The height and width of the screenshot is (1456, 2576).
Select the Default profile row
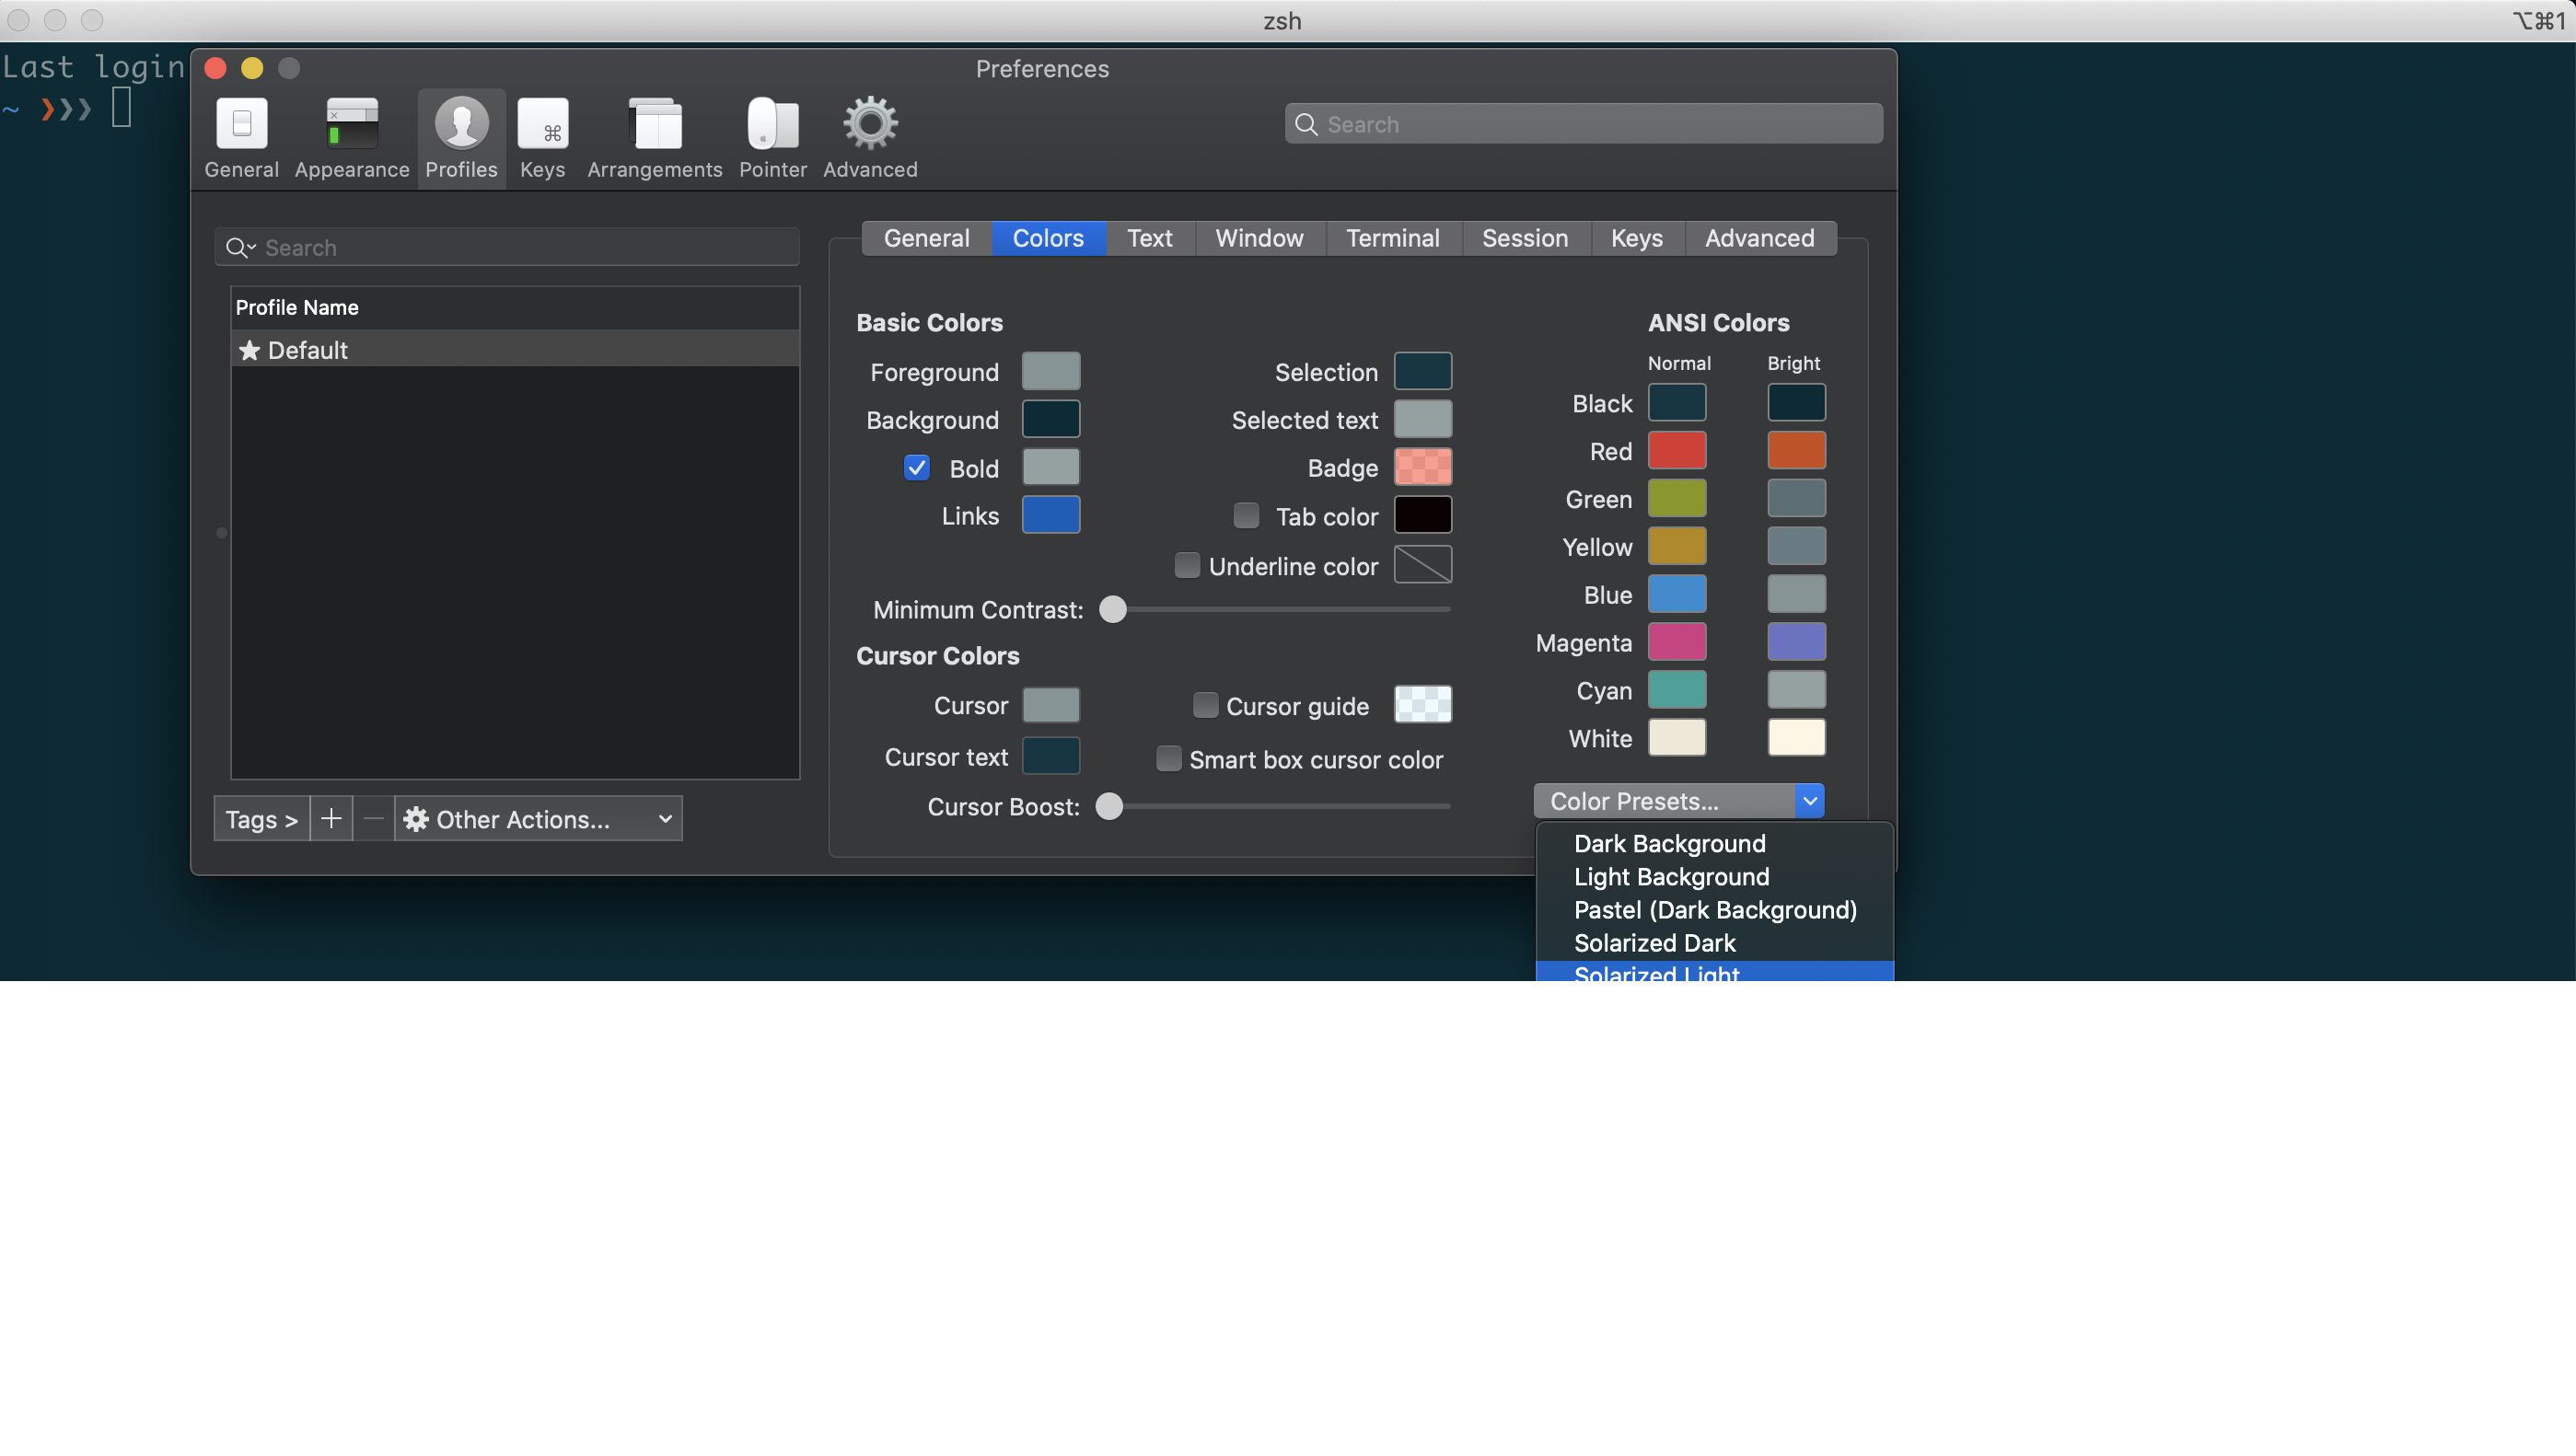515,349
